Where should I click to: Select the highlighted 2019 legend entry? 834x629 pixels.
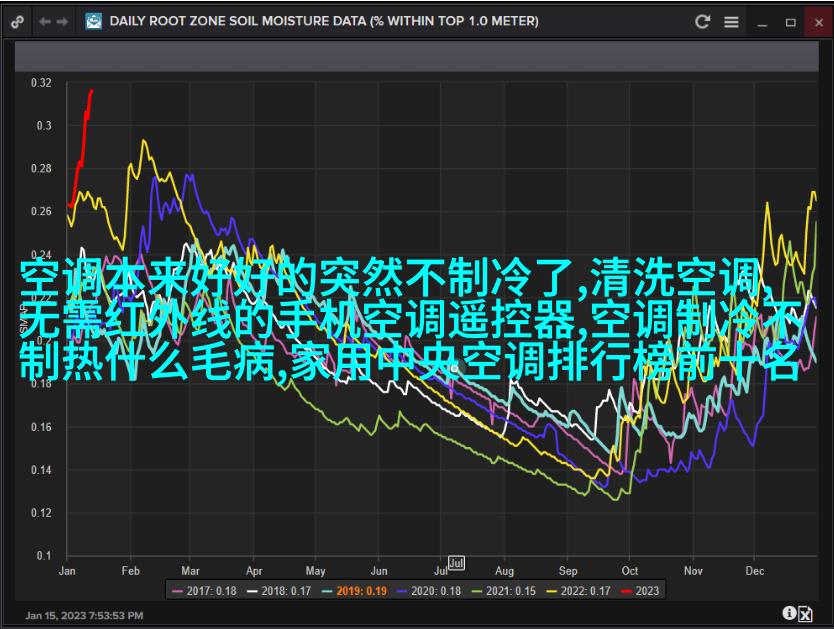359,591
